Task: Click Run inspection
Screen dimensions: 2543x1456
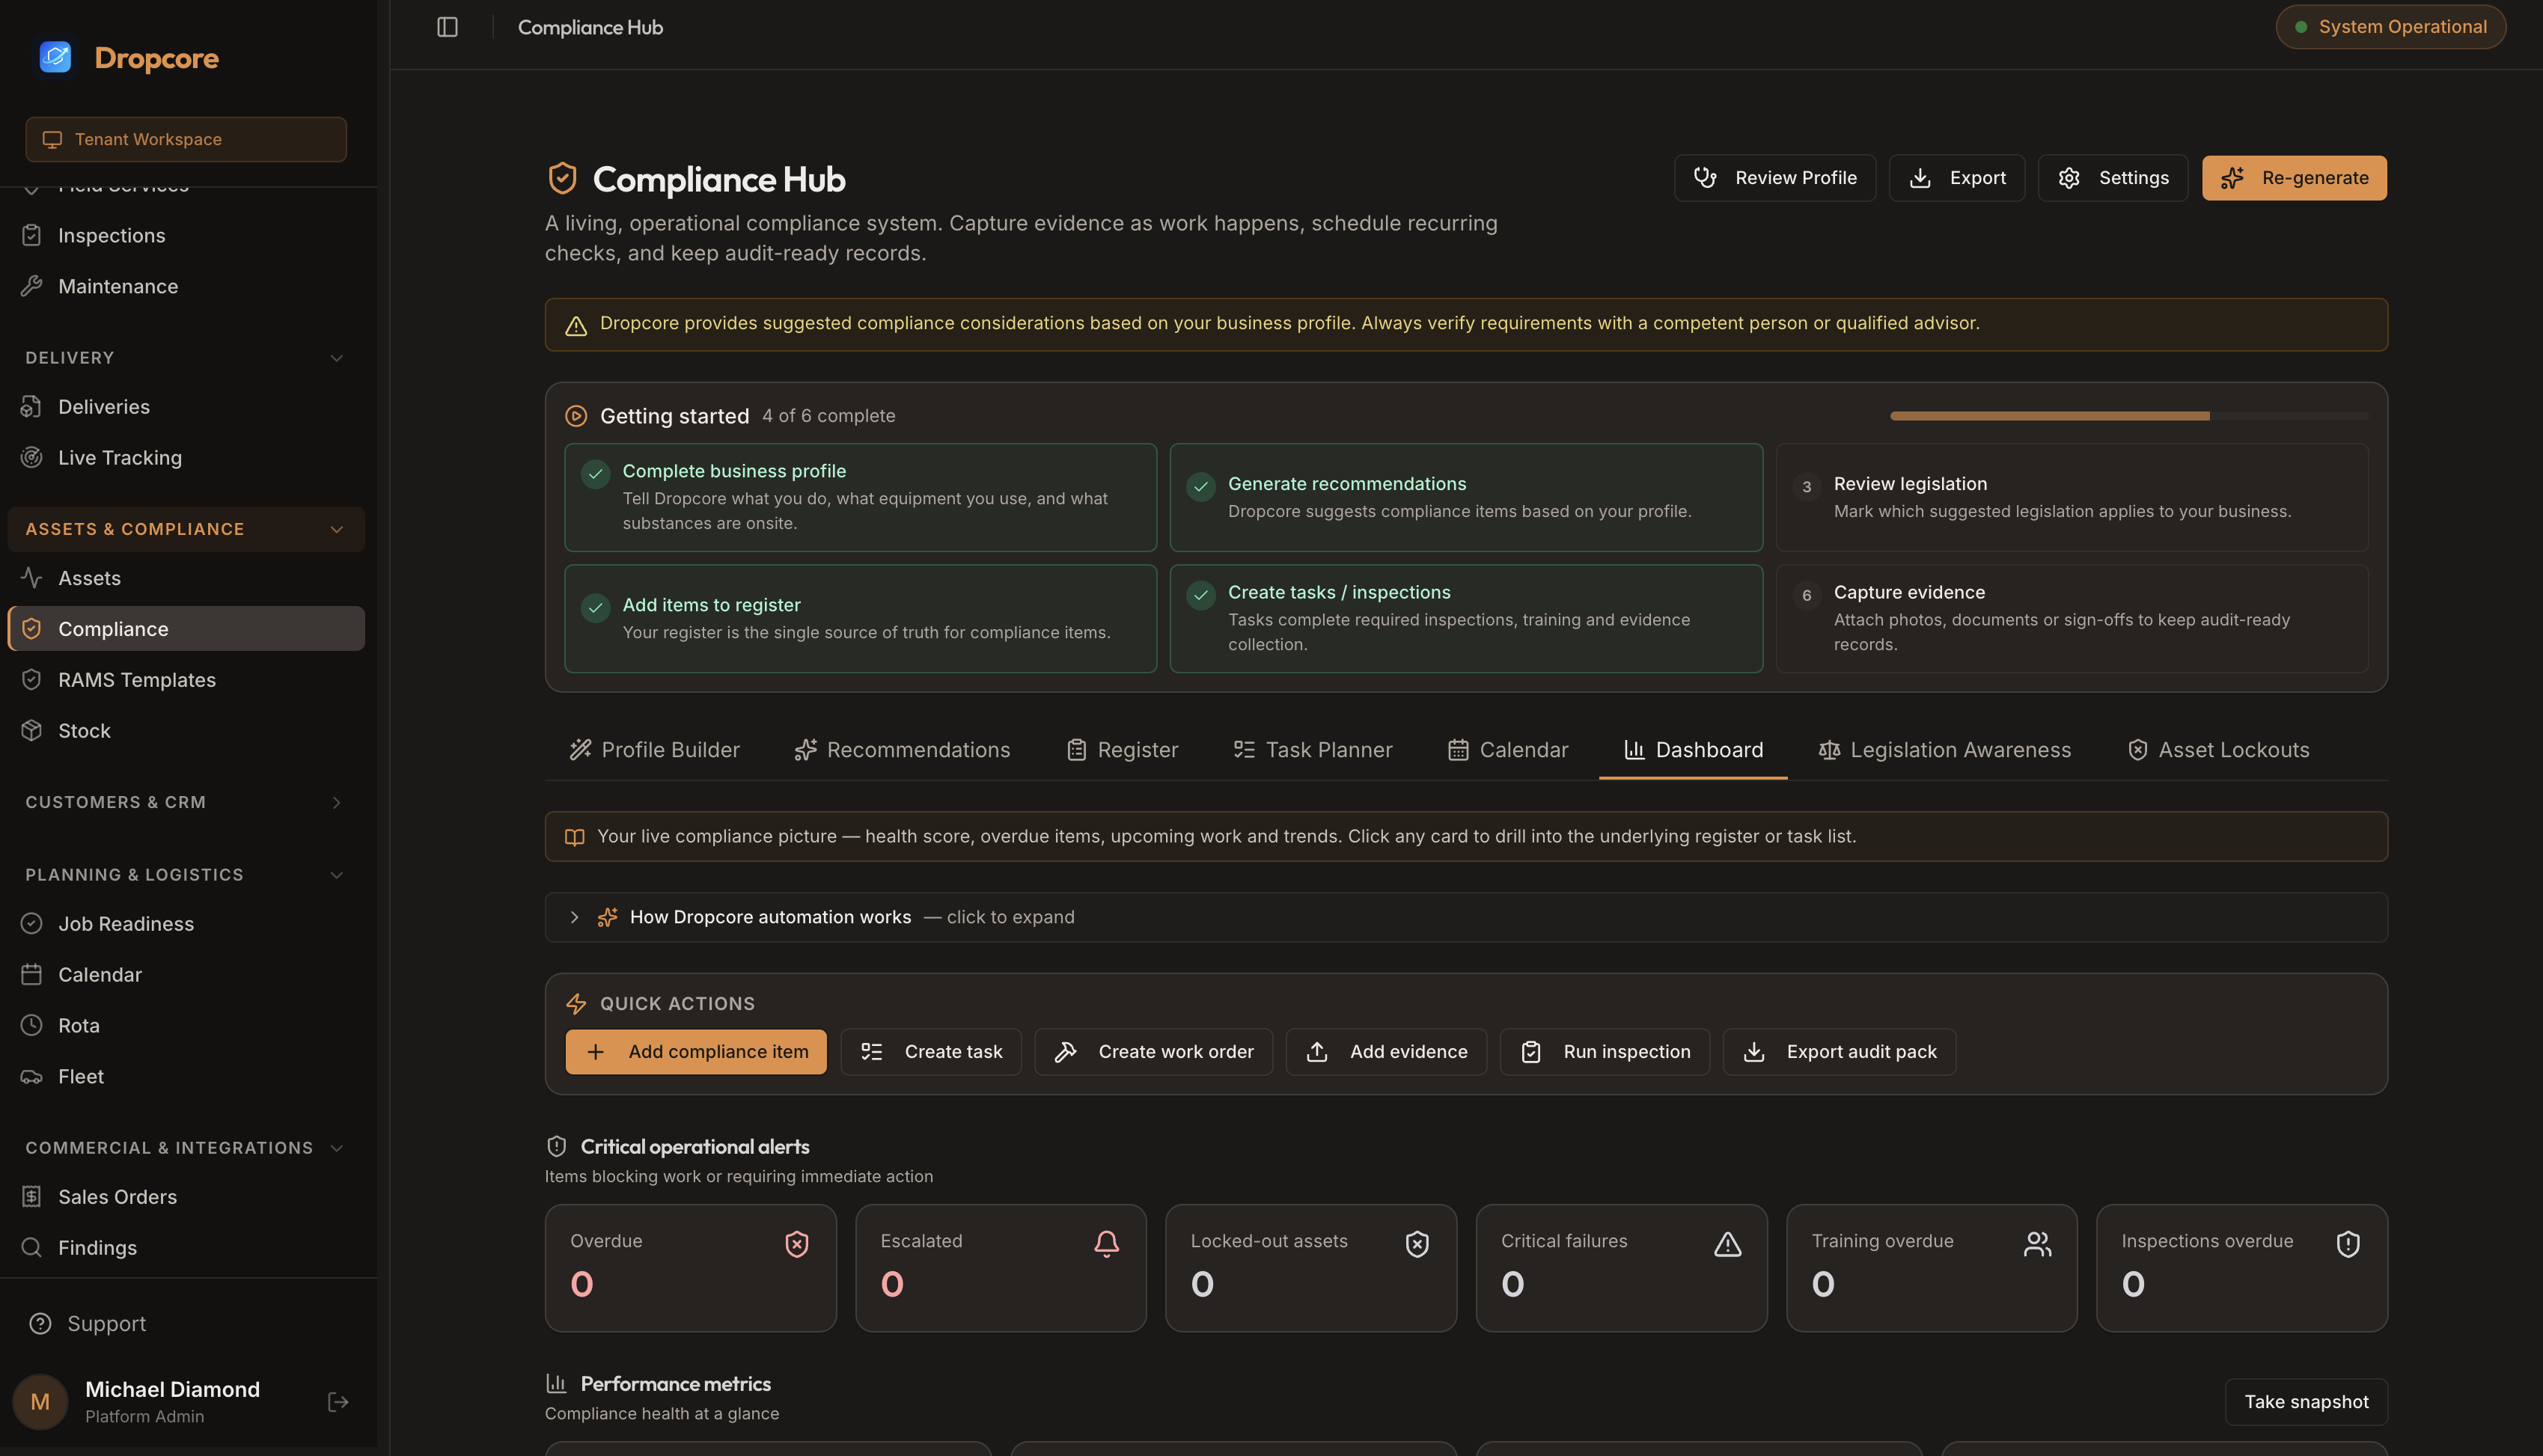Action: 1605,1052
